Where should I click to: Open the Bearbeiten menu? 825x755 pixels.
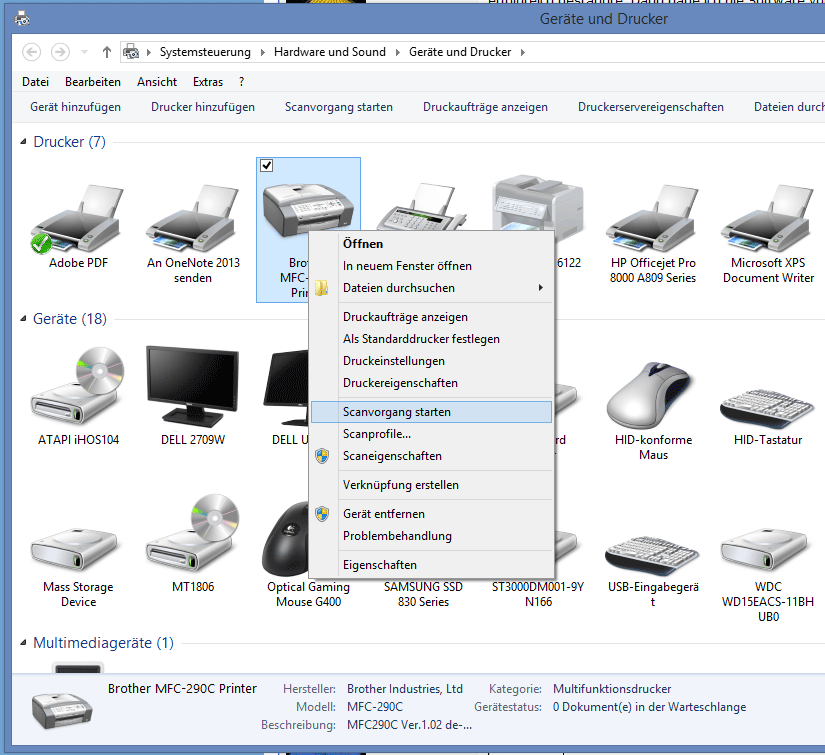click(93, 82)
